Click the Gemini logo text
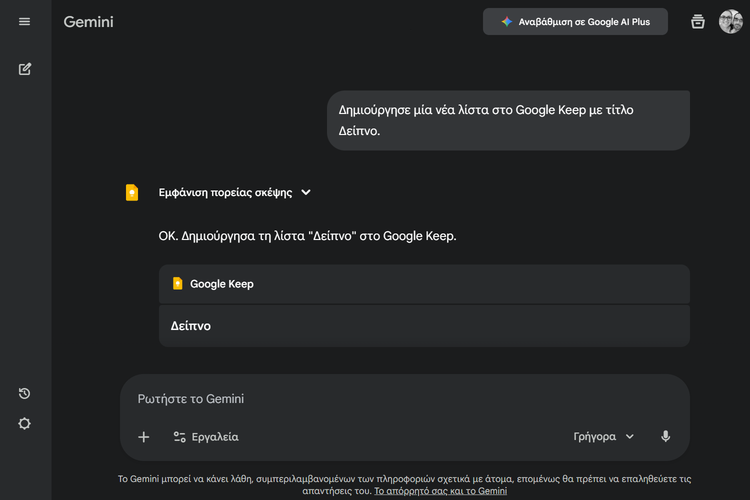Image resolution: width=750 pixels, height=500 pixels. tap(89, 22)
